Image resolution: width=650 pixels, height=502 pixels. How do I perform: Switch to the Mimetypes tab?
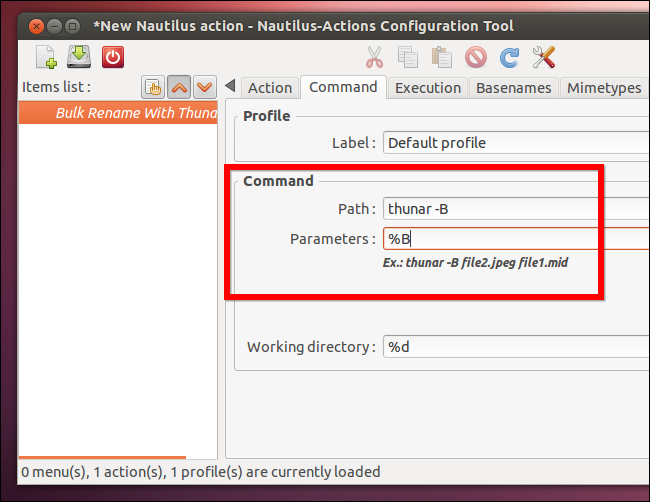[604, 88]
